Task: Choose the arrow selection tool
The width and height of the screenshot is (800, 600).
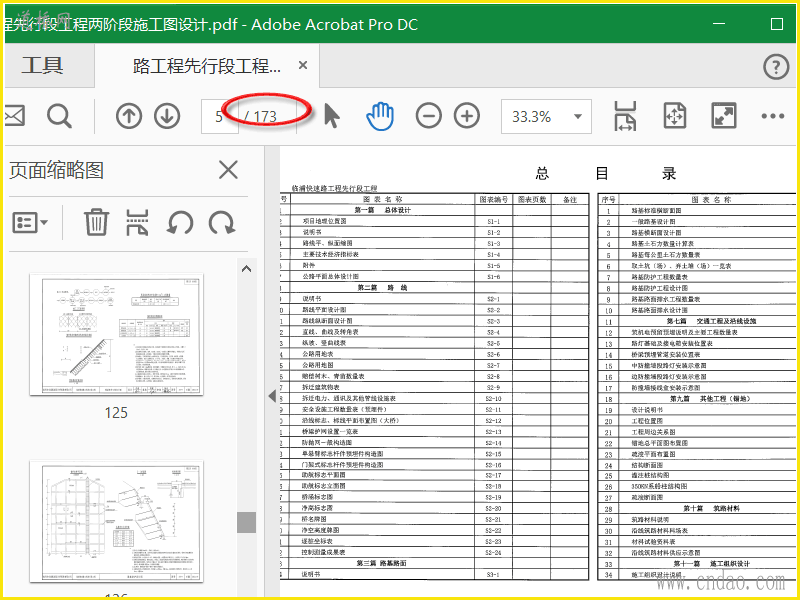Action: [x=332, y=116]
